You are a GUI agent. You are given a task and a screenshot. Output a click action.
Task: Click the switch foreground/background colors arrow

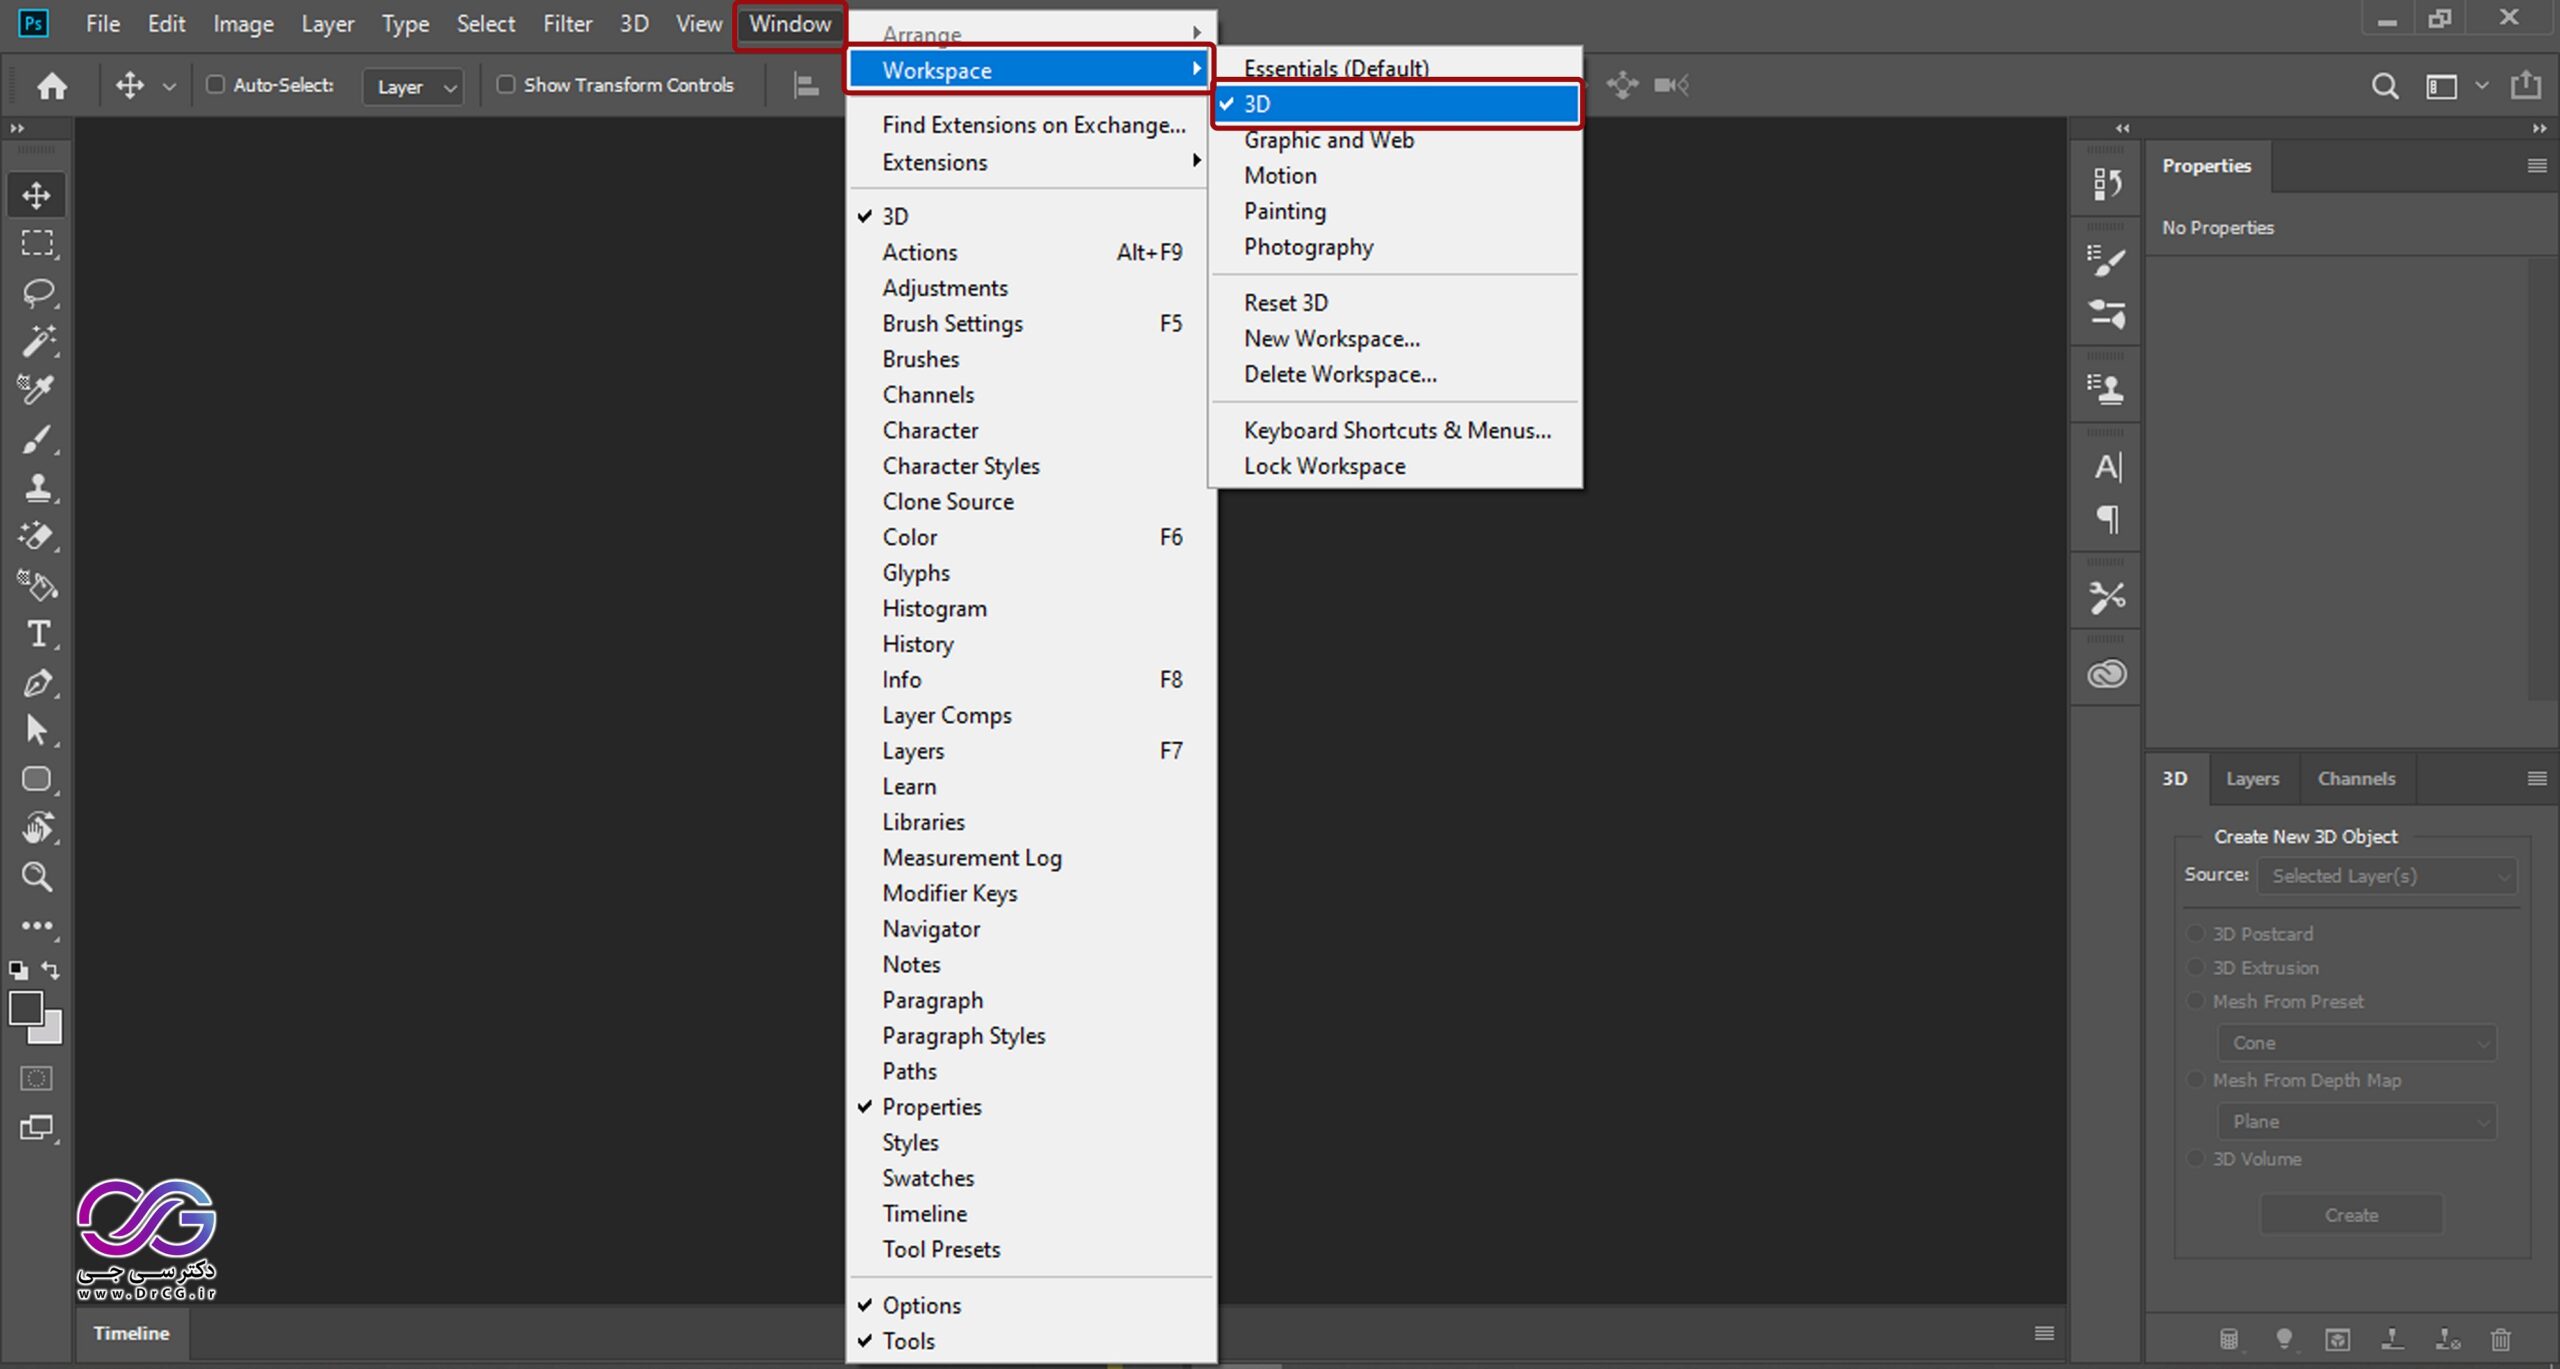click(x=51, y=970)
